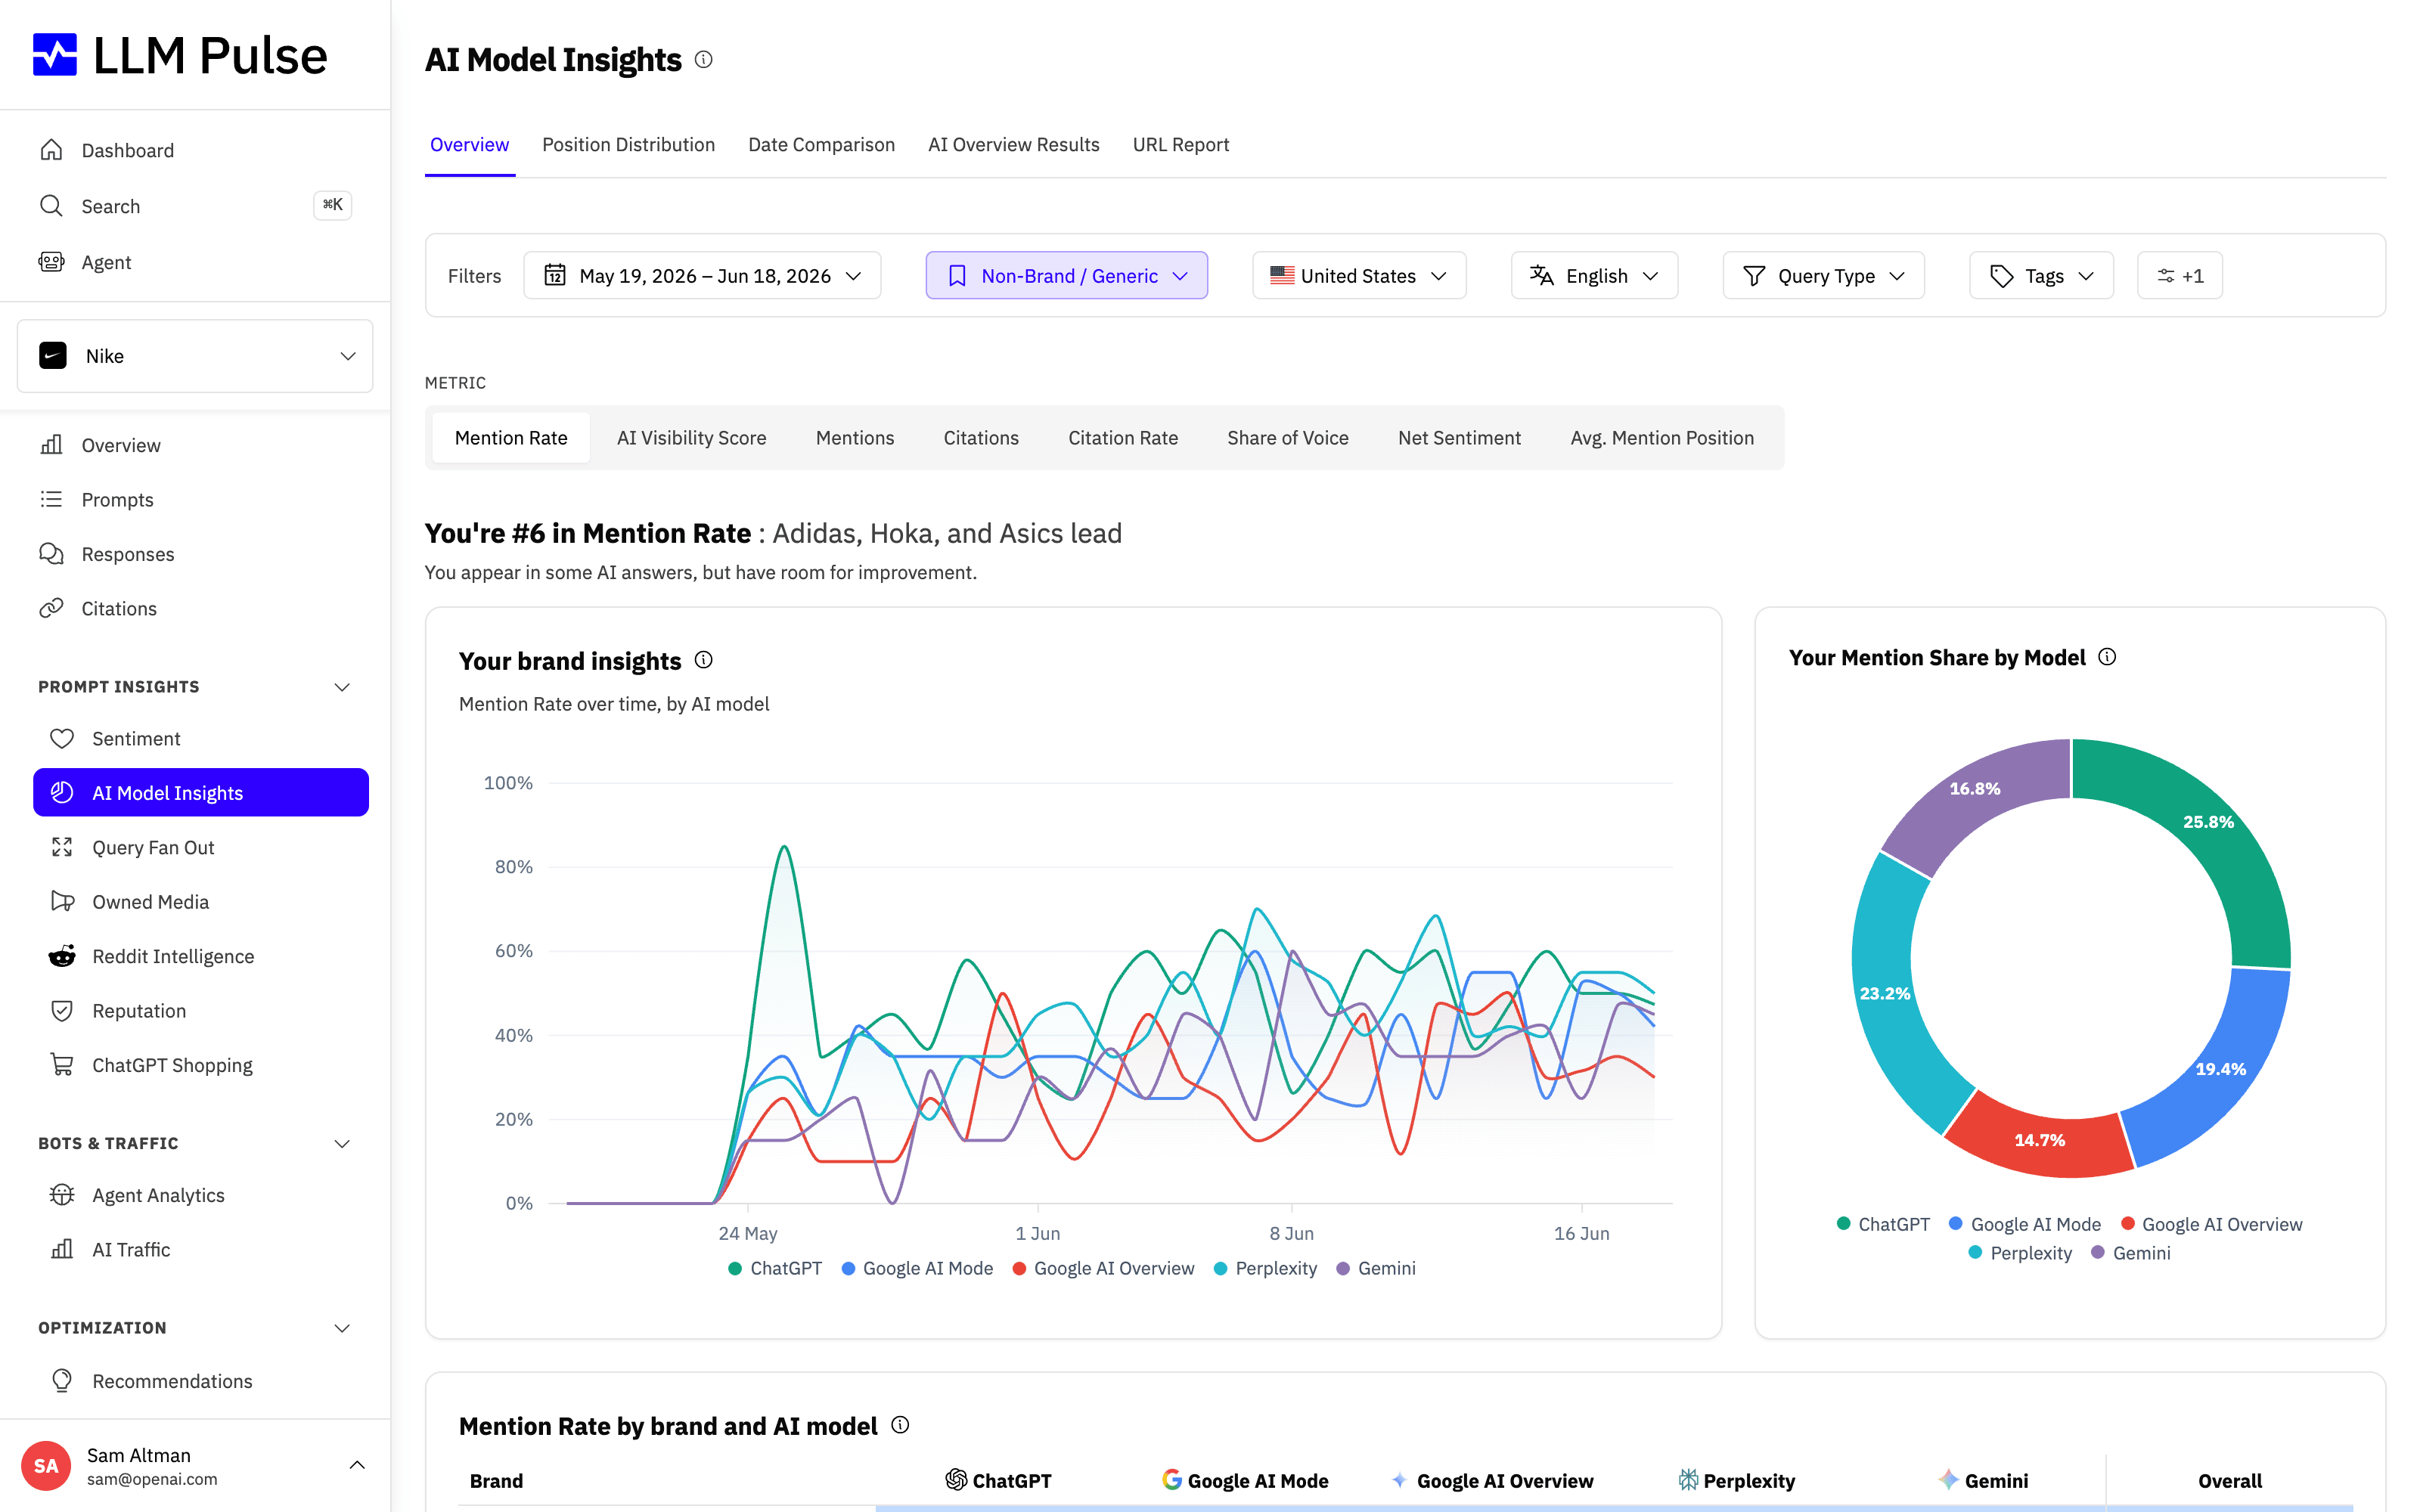The width and height of the screenshot is (2420, 1512).
Task: Toggle Google AI Overview in line chart legend
Action: [x=1104, y=1268]
